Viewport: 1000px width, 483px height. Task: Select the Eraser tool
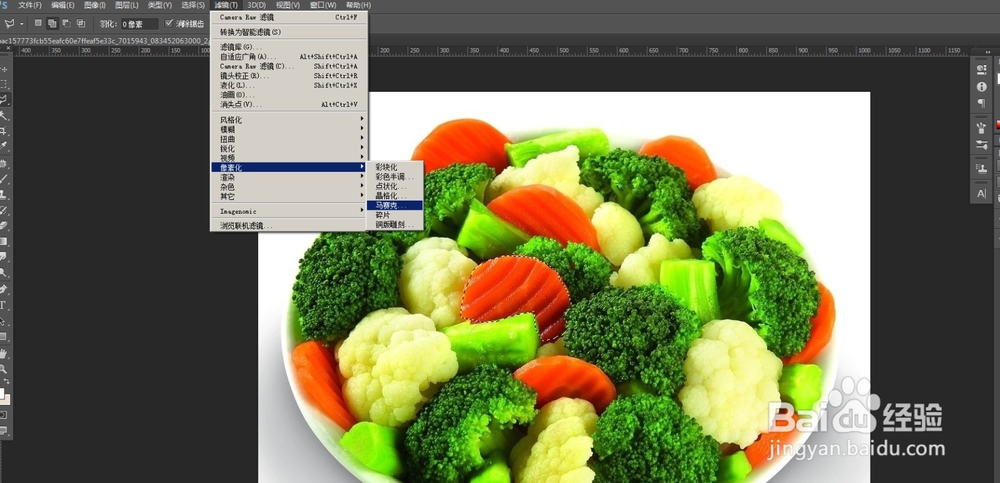point(4,226)
